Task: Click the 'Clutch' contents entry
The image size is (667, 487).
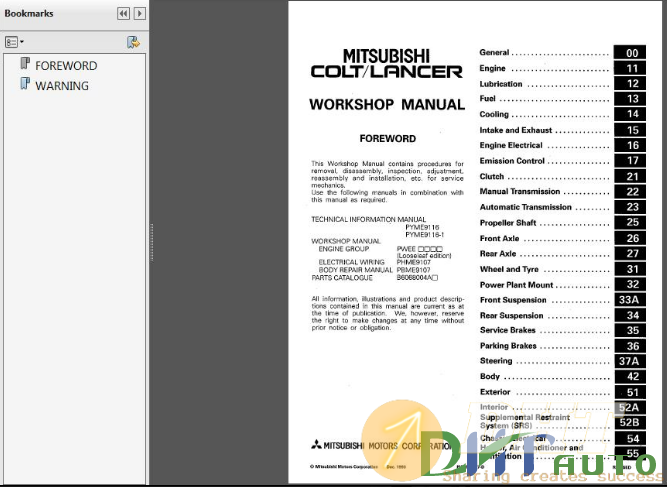Action: coord(492,177)
